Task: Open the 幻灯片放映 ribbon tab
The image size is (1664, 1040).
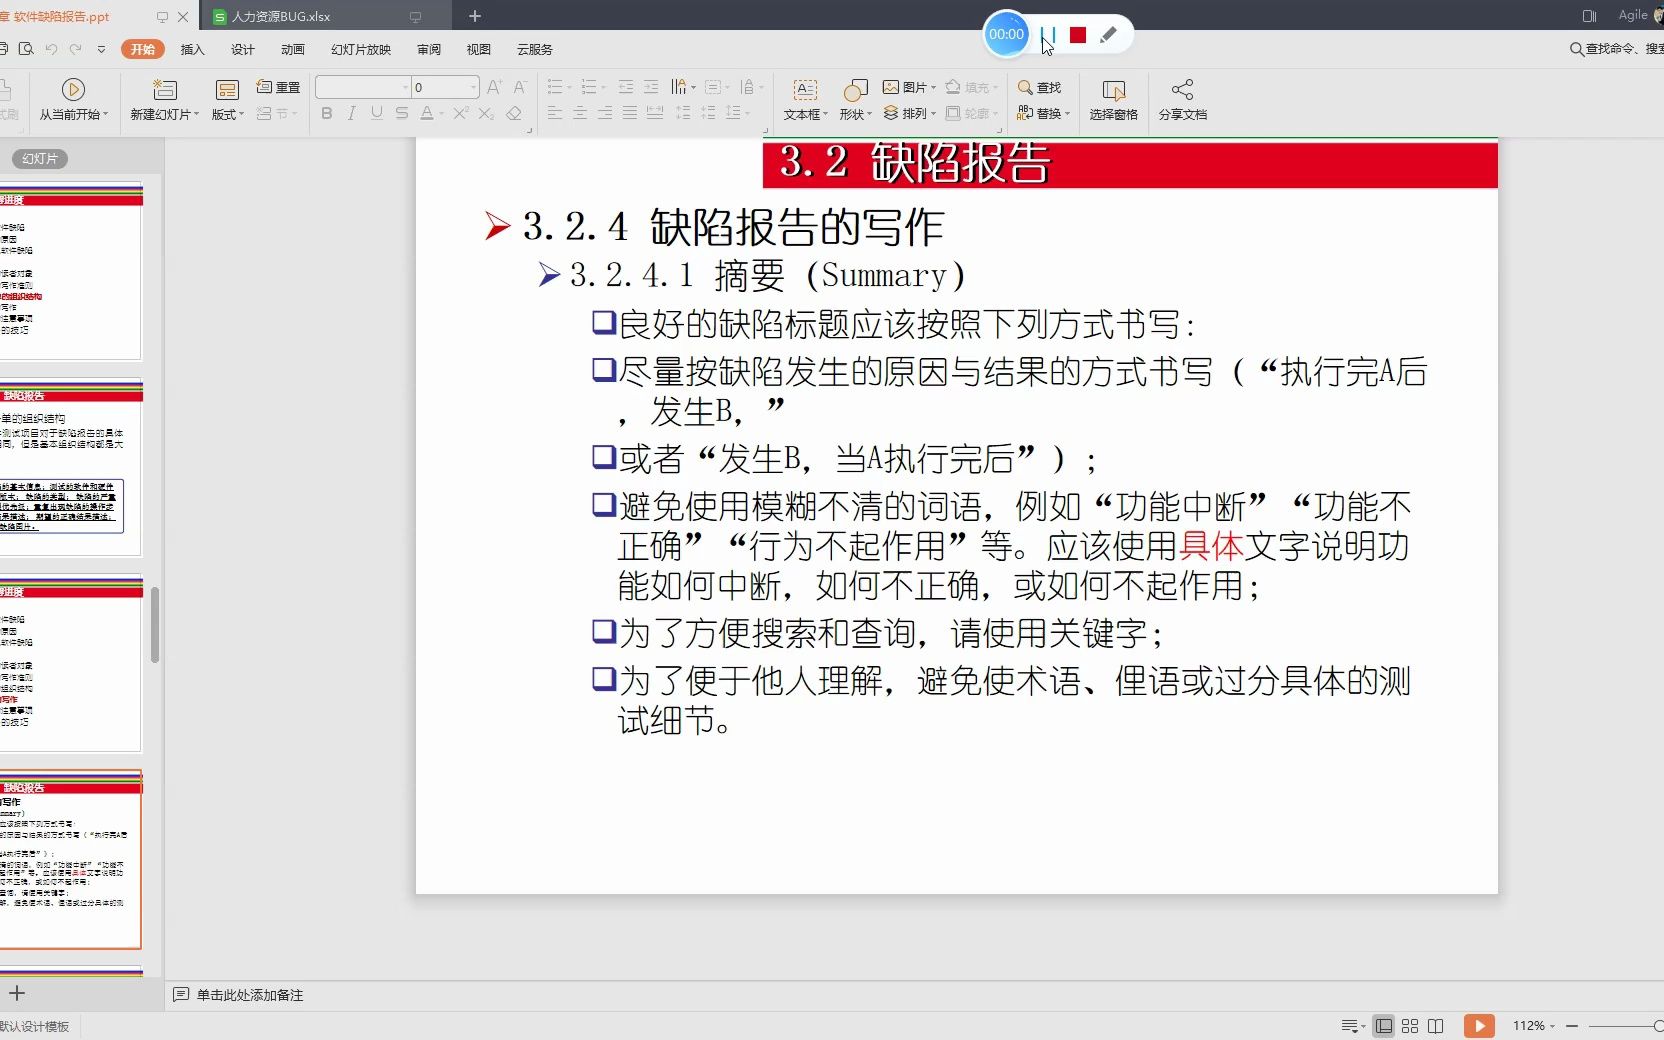Action: pos(361,49)
